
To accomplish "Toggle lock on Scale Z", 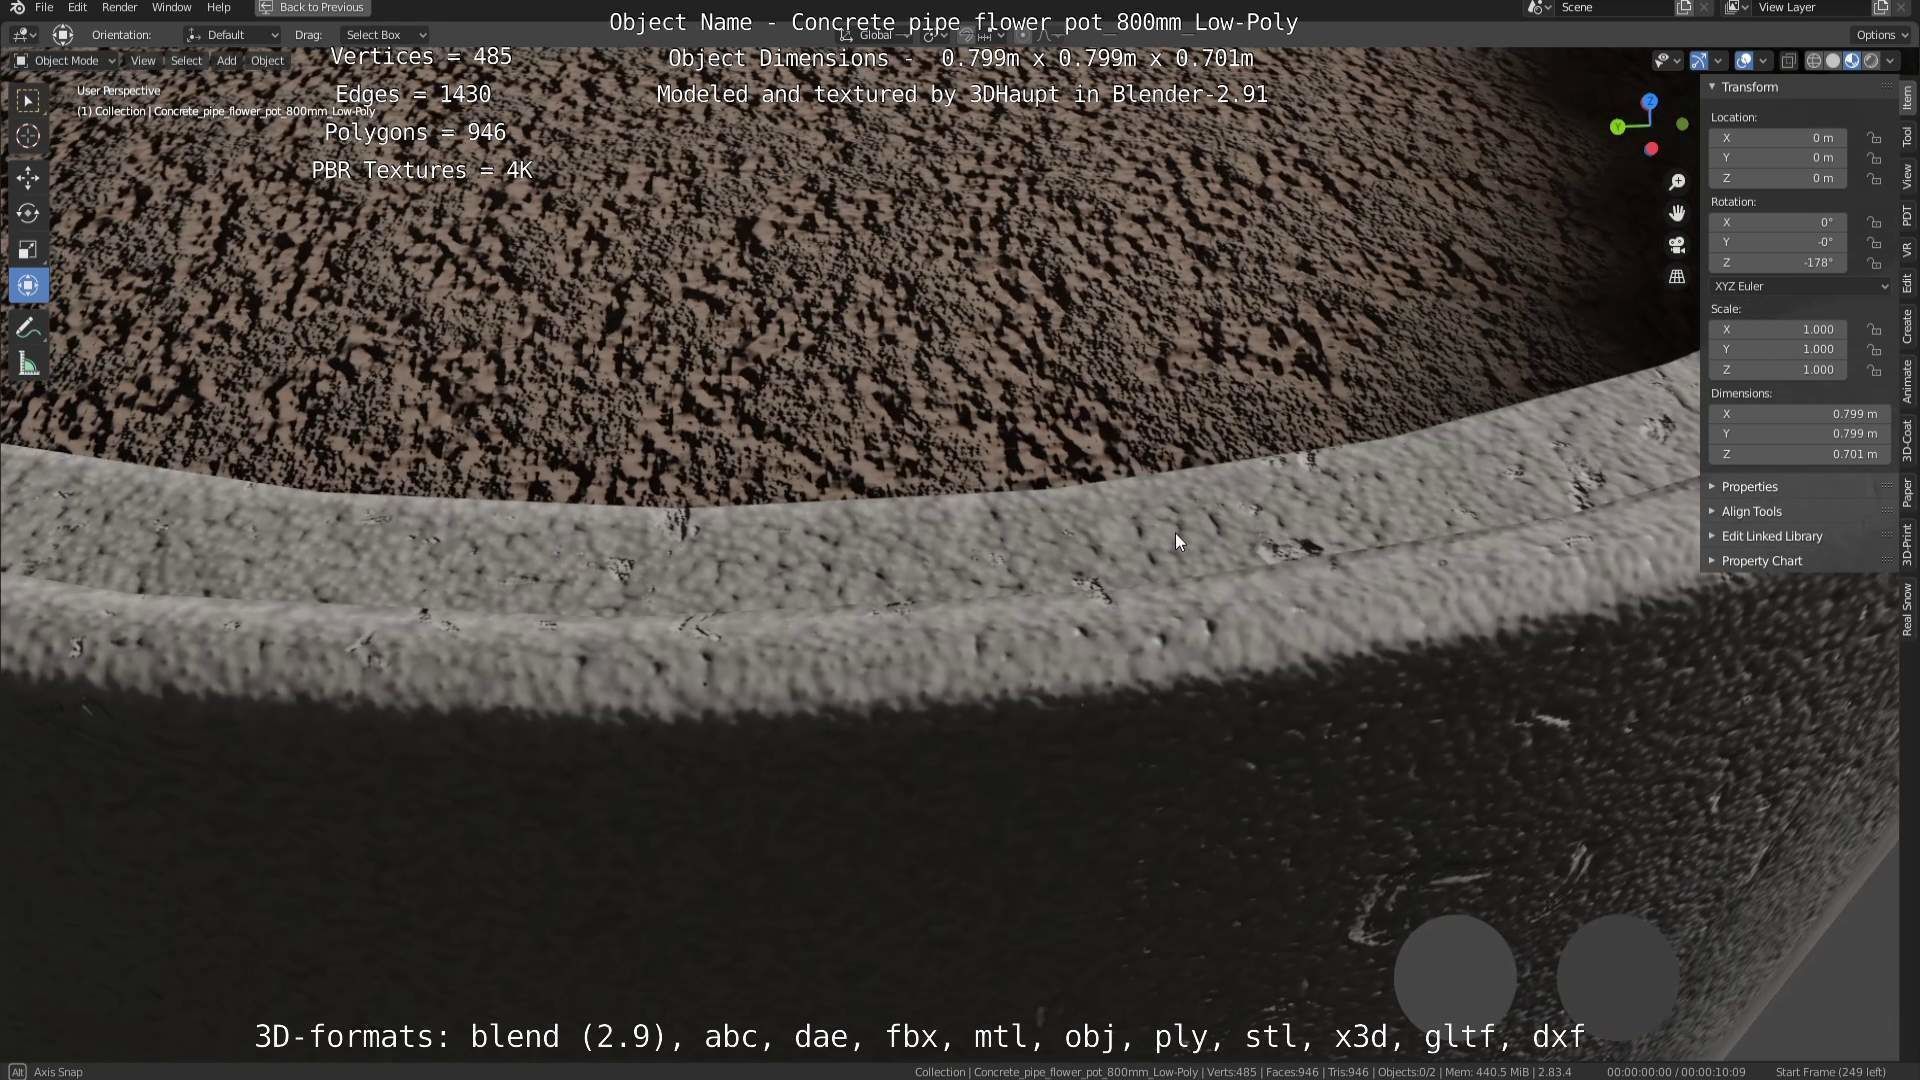I will [x=1874, y=370].
